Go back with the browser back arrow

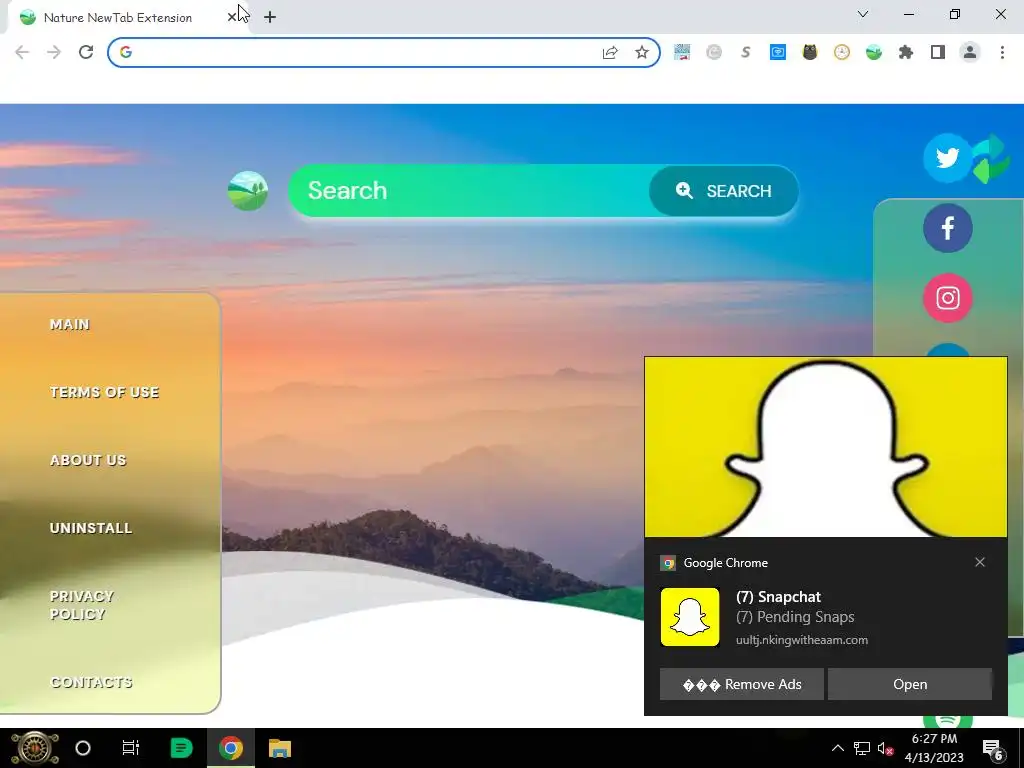coord(22,52)
